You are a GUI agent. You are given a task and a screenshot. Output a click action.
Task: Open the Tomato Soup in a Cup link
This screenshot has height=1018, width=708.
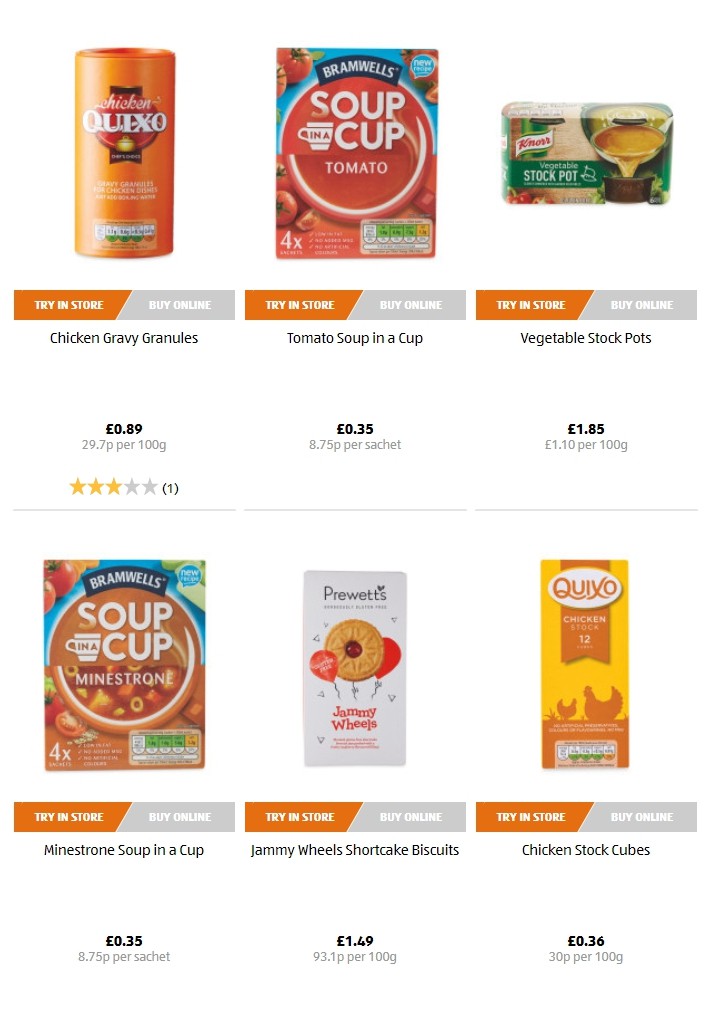point(355,338)
